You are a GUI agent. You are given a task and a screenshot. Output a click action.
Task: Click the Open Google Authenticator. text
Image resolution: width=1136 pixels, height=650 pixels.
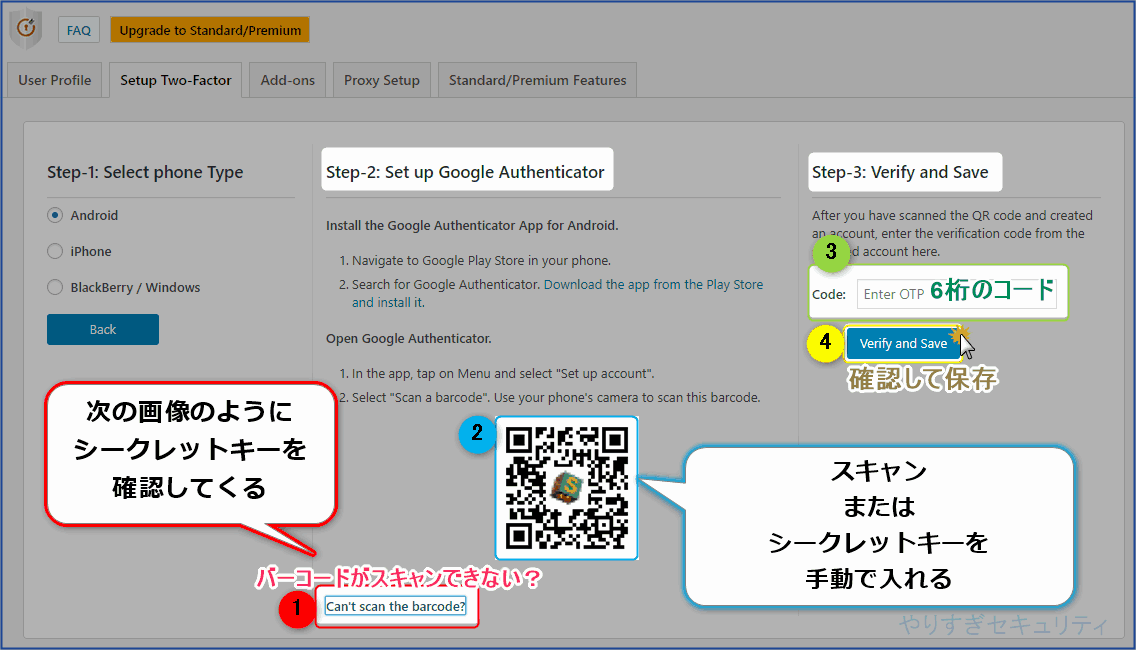click(409, 338)
